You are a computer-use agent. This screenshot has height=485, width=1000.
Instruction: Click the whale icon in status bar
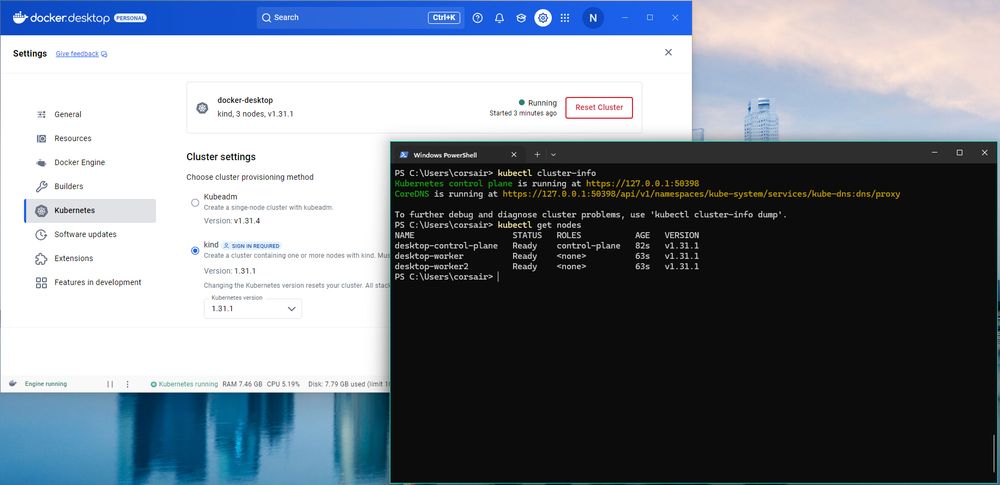[13, 384]
